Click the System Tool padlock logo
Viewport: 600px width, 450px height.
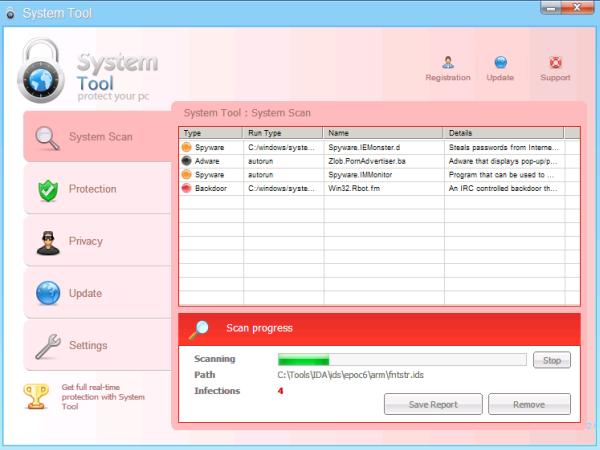click(41, 71)
